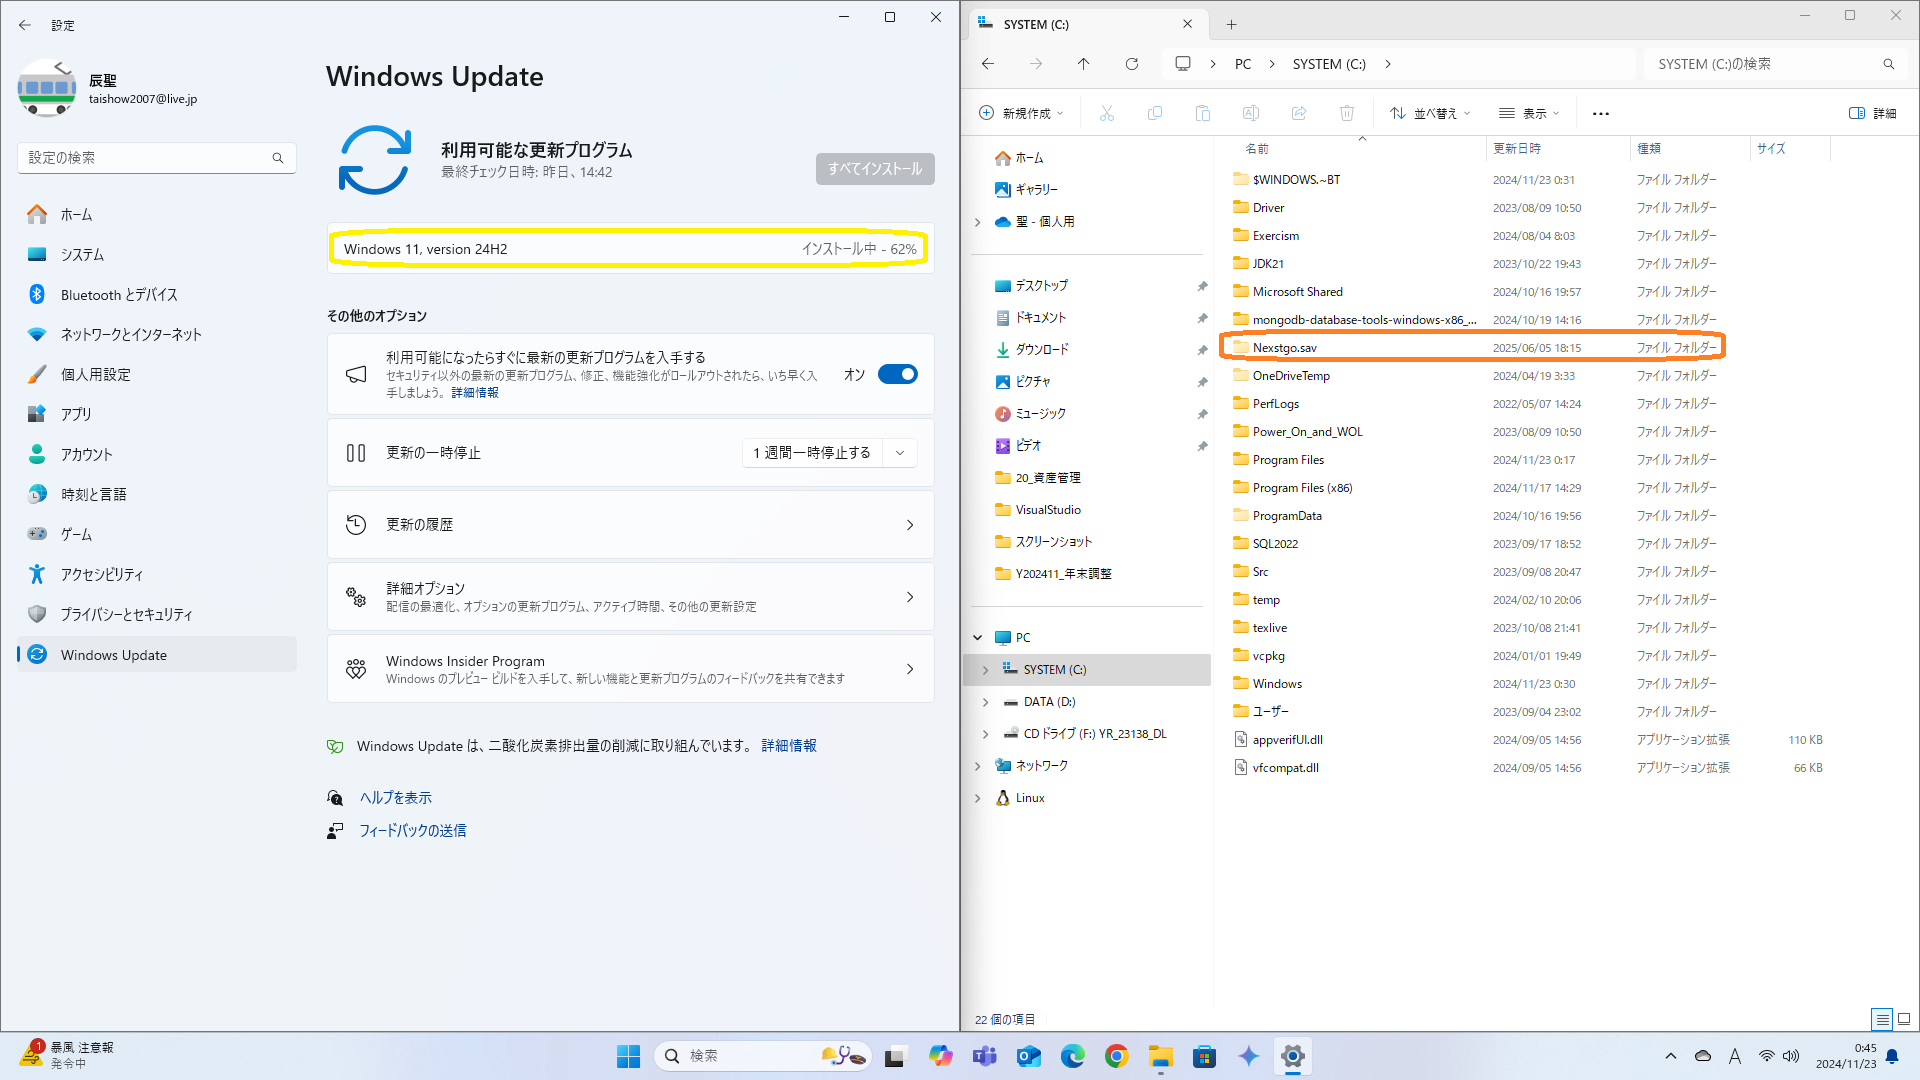
Task: Click the Delete trash icon in Explorer toolbar
Action: pos(1346,113)
